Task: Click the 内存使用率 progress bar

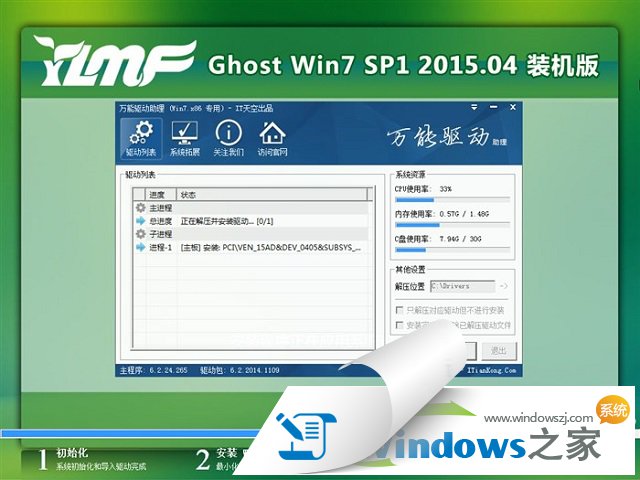Action: tap(452, 225)
